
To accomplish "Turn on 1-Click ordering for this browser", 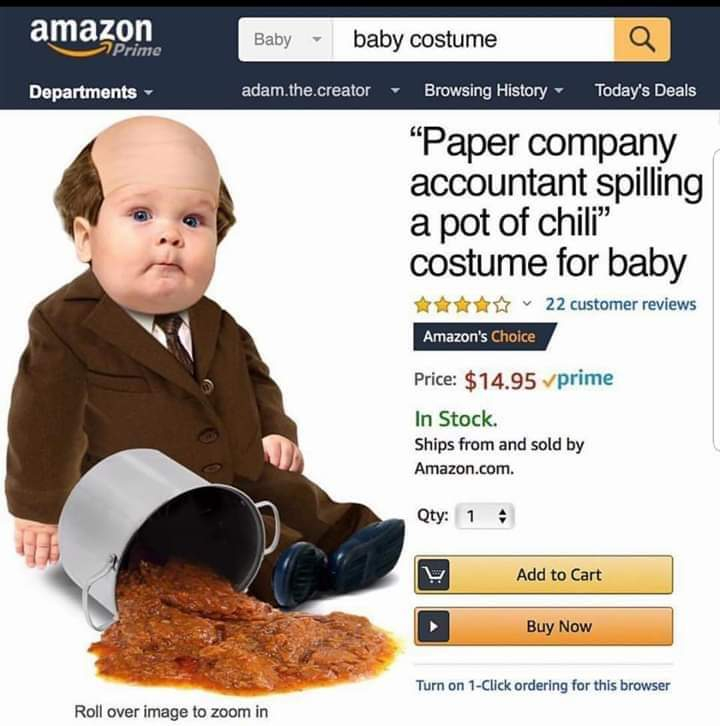I will (543, 685).
